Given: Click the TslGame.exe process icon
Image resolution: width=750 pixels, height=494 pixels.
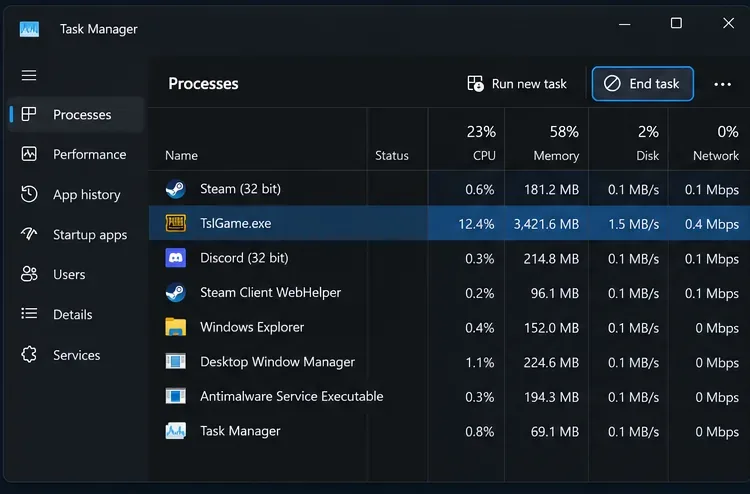Looking at the screenshot, I should 176,223.
